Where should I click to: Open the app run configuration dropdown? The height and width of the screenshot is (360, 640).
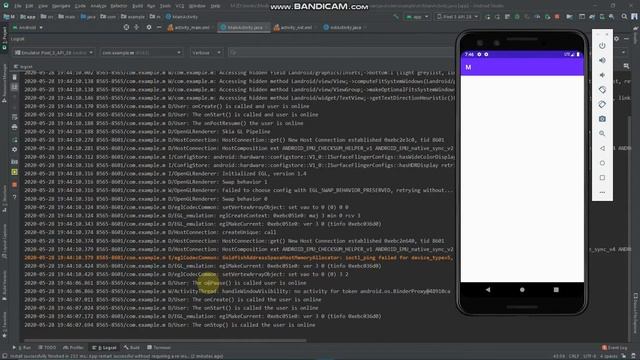click(x=416, y=17)
